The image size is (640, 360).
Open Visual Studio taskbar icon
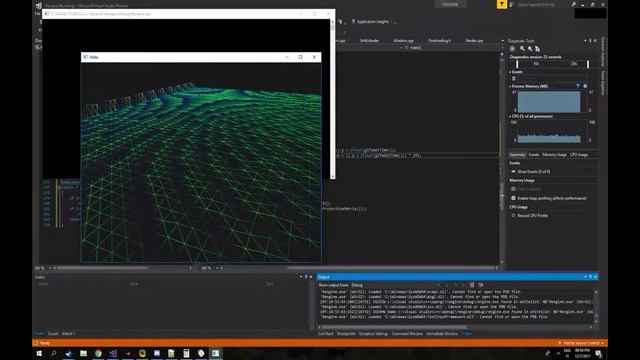click(x=113, y=353)
